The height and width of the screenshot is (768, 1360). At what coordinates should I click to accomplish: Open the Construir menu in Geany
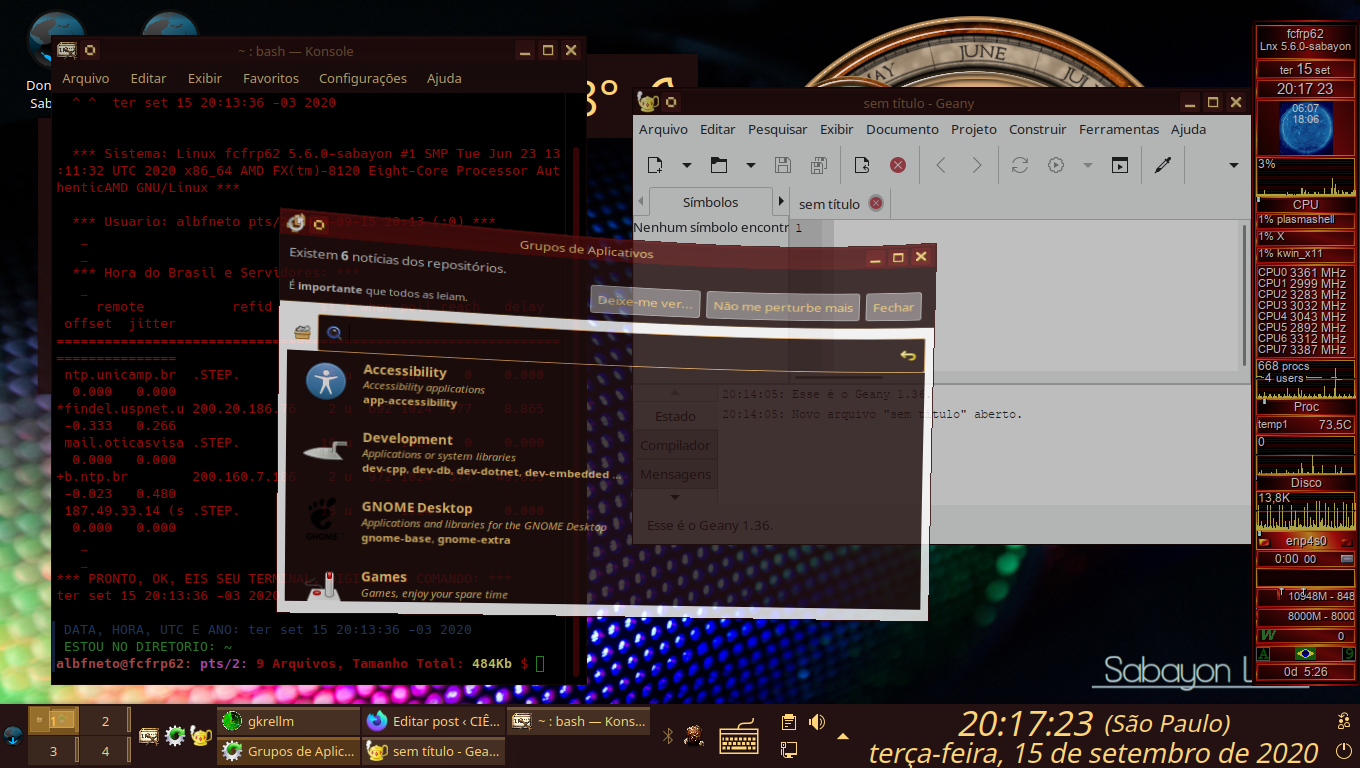(x=1037, y=129)
